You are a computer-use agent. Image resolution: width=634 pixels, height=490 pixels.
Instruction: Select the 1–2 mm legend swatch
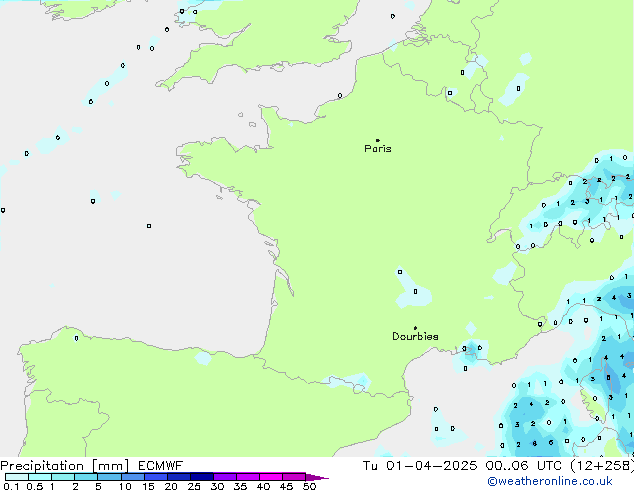pyautogui.click(x=63, y=477)
